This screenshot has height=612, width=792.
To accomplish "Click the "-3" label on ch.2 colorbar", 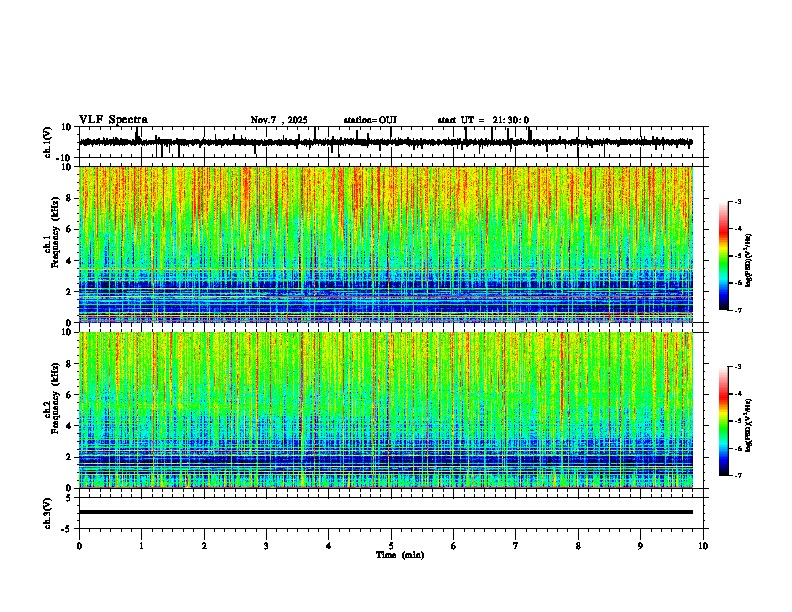I will pos(738,367).
